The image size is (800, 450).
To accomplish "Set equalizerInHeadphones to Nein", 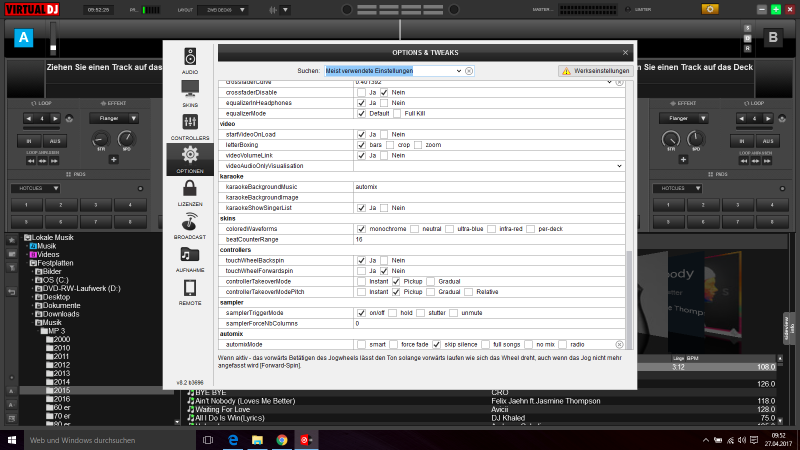I will click(384, 103).
